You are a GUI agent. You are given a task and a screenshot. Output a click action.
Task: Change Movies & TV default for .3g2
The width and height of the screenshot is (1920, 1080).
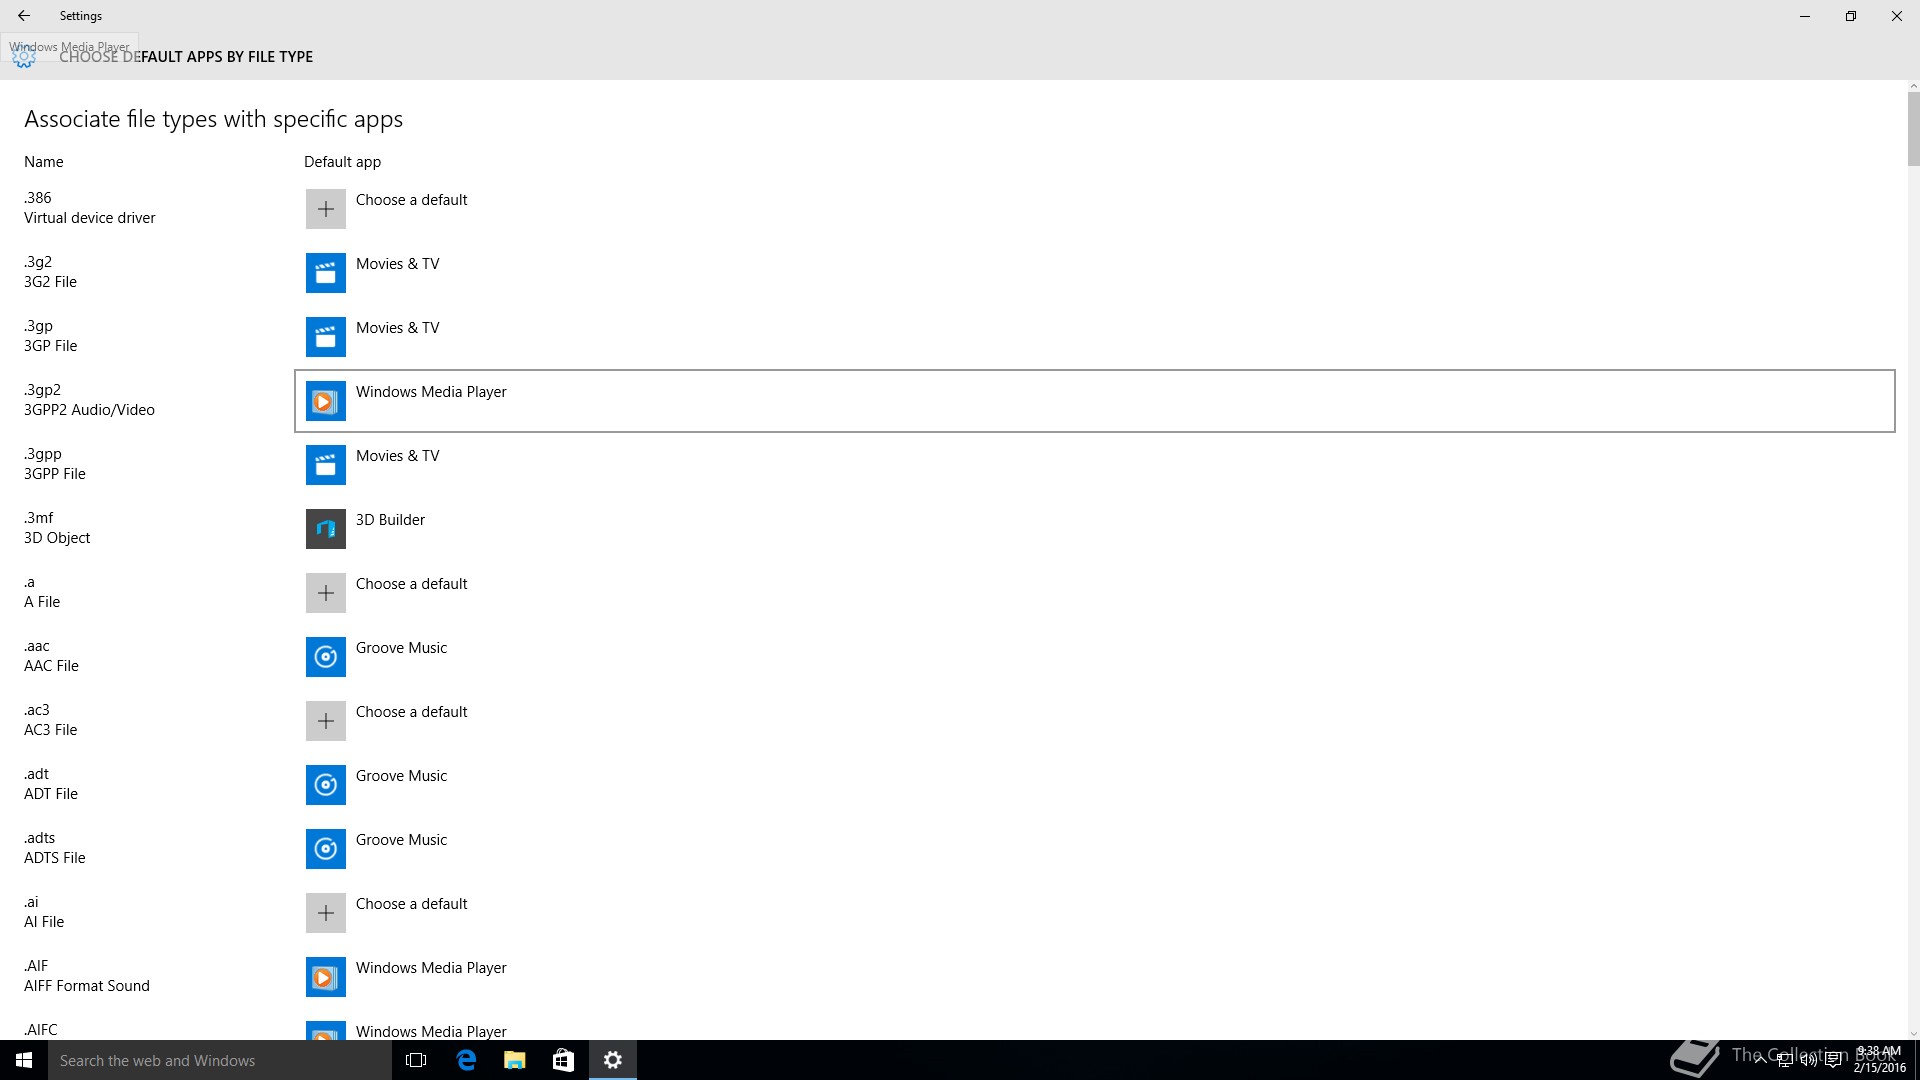coord(1095,273)
